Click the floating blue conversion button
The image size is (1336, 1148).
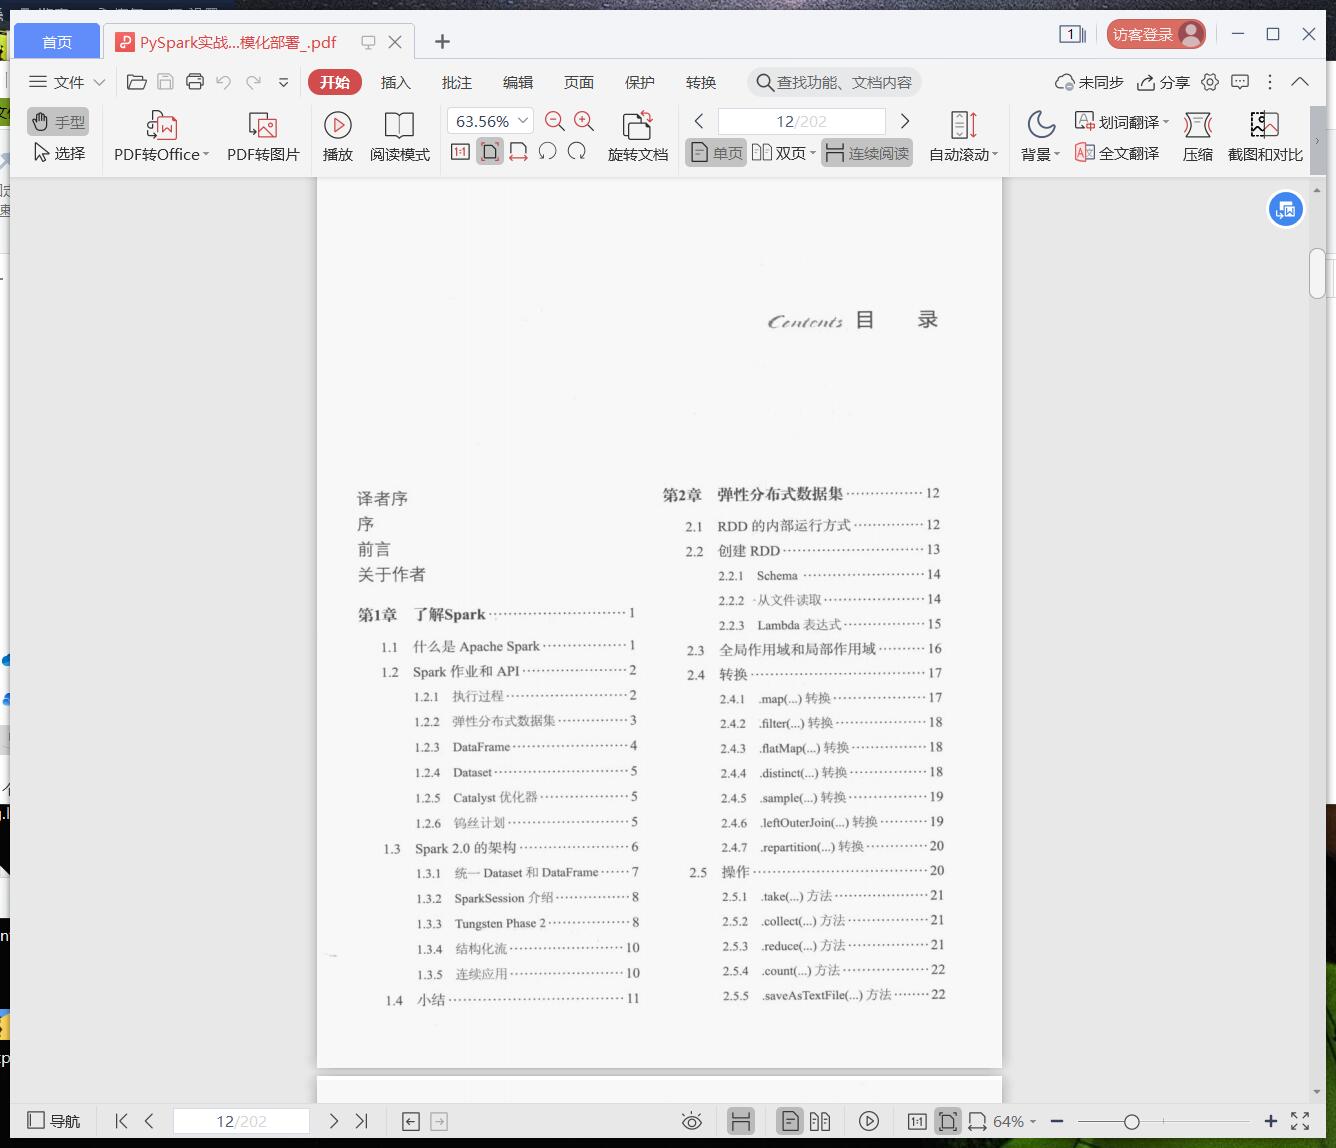[1286, 210]
